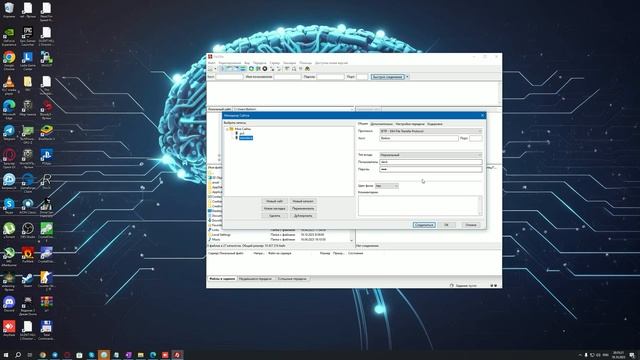Image resolution: width=640 pixels, height=360 pixels.
Task: Open the Редактирование menu
Action: coord(229,63)
